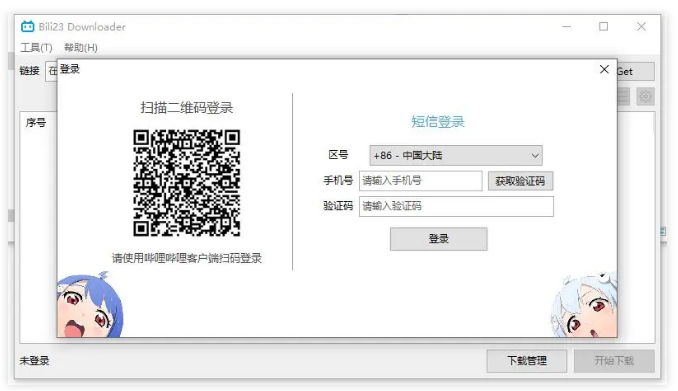Click the 扫描二维码登录 heading text
678x391 pixels.
[186, 108]
